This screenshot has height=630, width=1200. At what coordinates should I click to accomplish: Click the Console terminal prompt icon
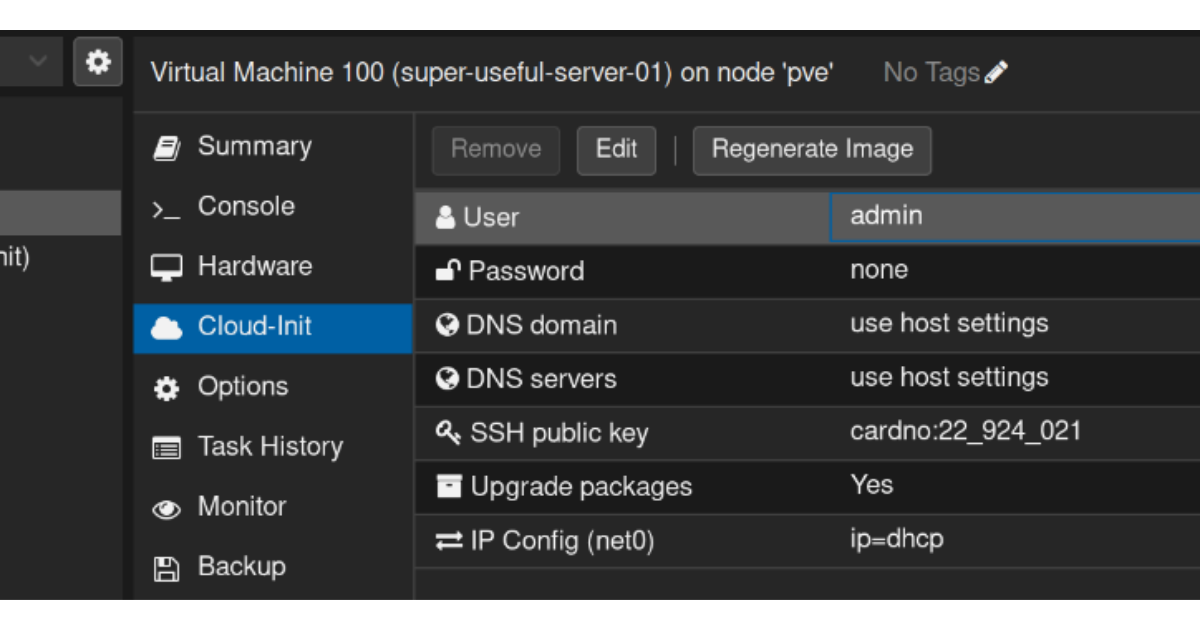[166, 208]
